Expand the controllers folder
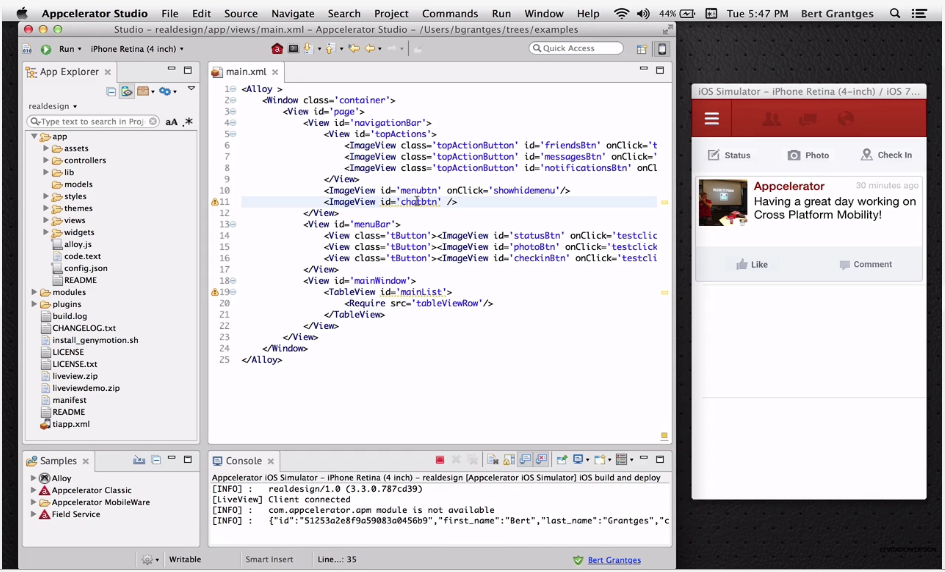Image resolution: width=945 pixels, height=572 pixels. coord(46,160)
